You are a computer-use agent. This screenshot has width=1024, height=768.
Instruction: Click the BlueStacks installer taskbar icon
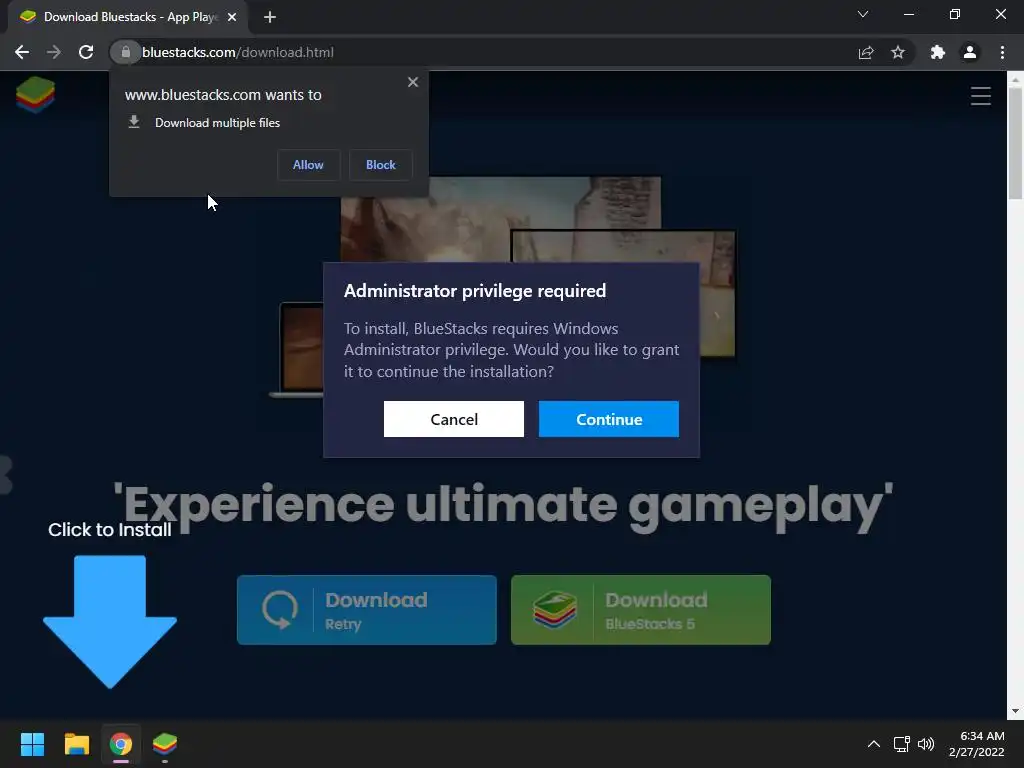[165, 744]
